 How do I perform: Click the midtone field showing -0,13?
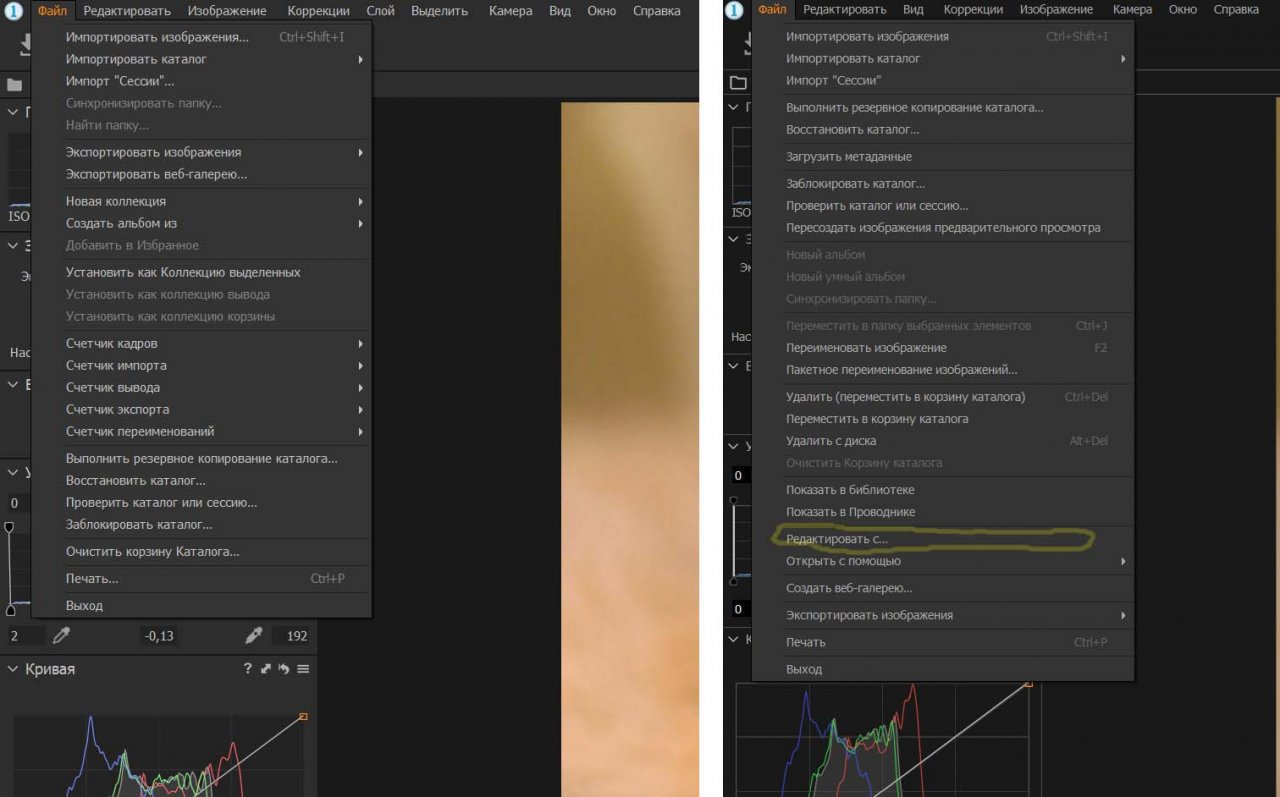[159, 636]
